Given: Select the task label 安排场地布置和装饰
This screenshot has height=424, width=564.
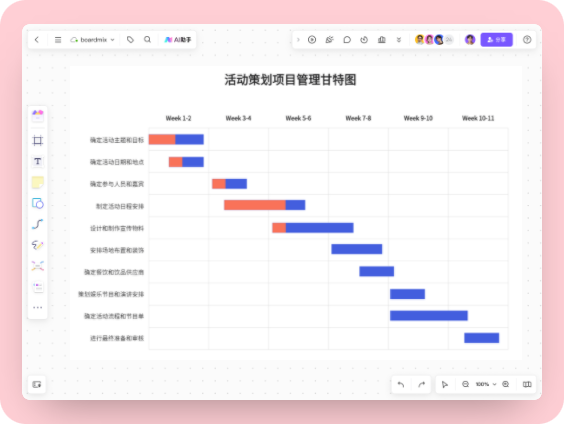Looking at the screenshot, I should [117, 250].
